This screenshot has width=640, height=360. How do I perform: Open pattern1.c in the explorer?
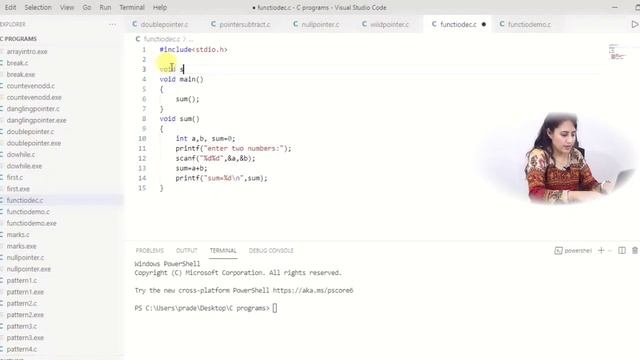(x=22, y=280)
